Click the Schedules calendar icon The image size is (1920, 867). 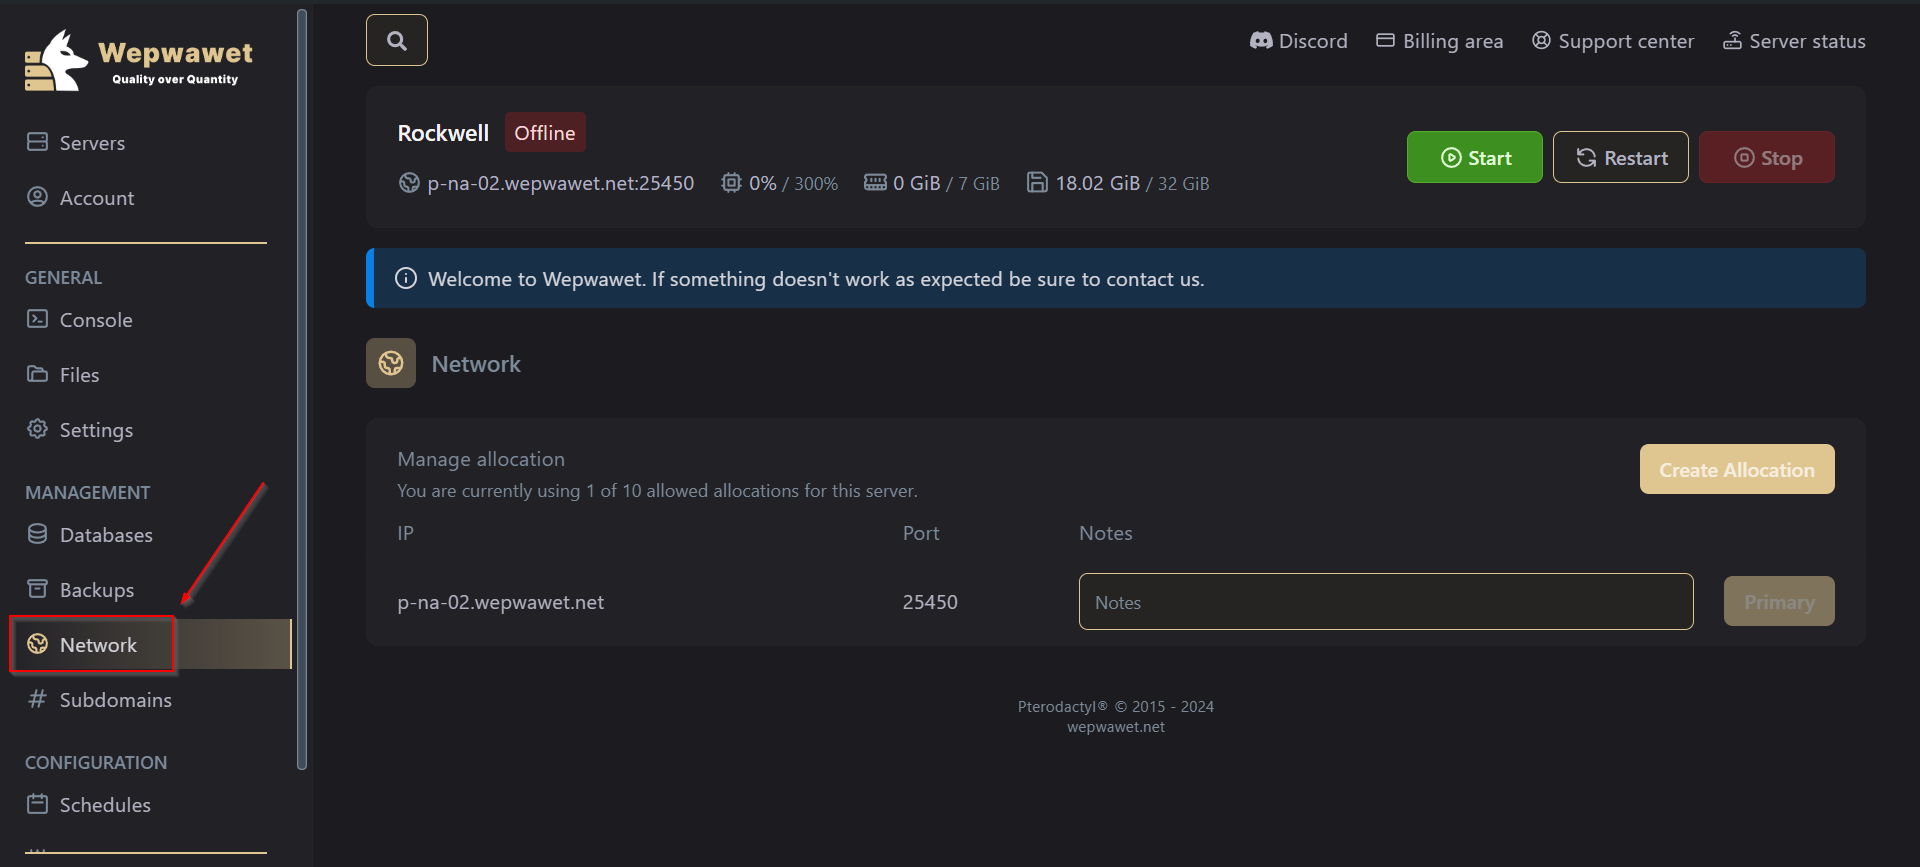point(37,803)
